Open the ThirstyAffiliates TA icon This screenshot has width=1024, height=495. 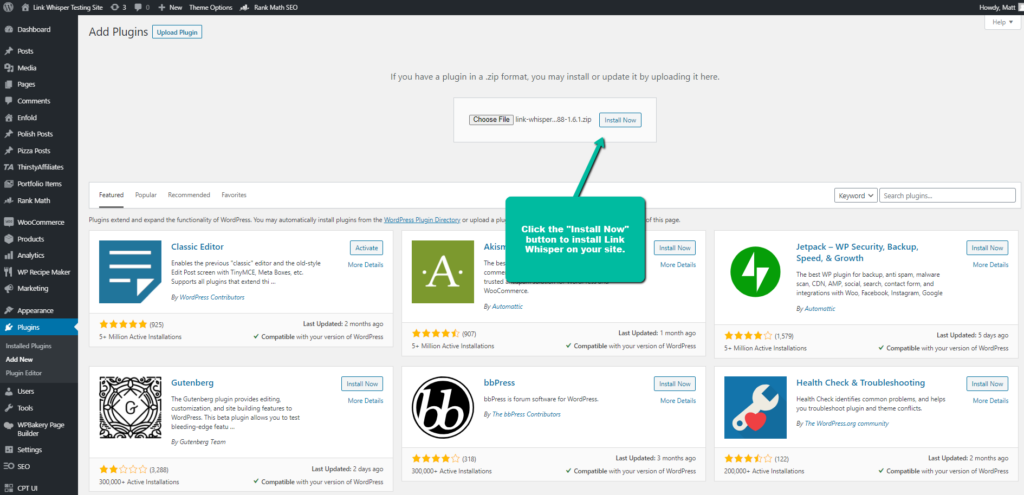click(8, 167)
